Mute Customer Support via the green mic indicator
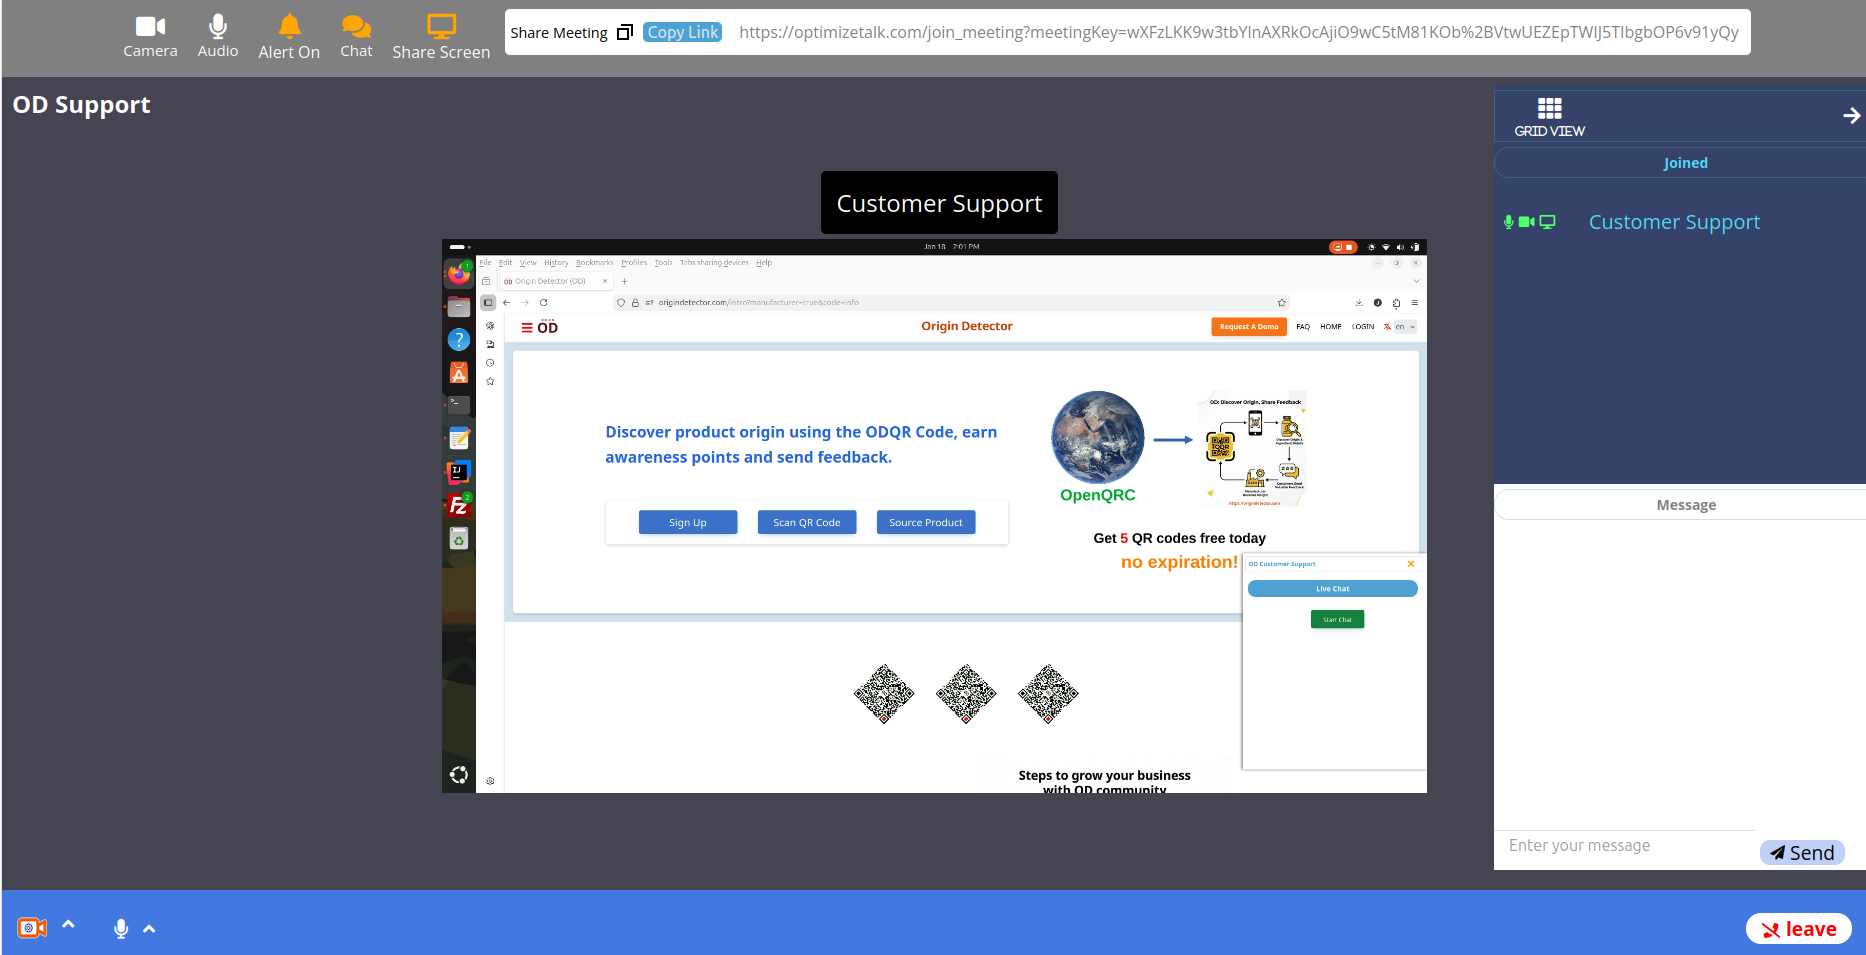Image resolution: width=1866 pixels, height=955 pixels. point(1508,221)
